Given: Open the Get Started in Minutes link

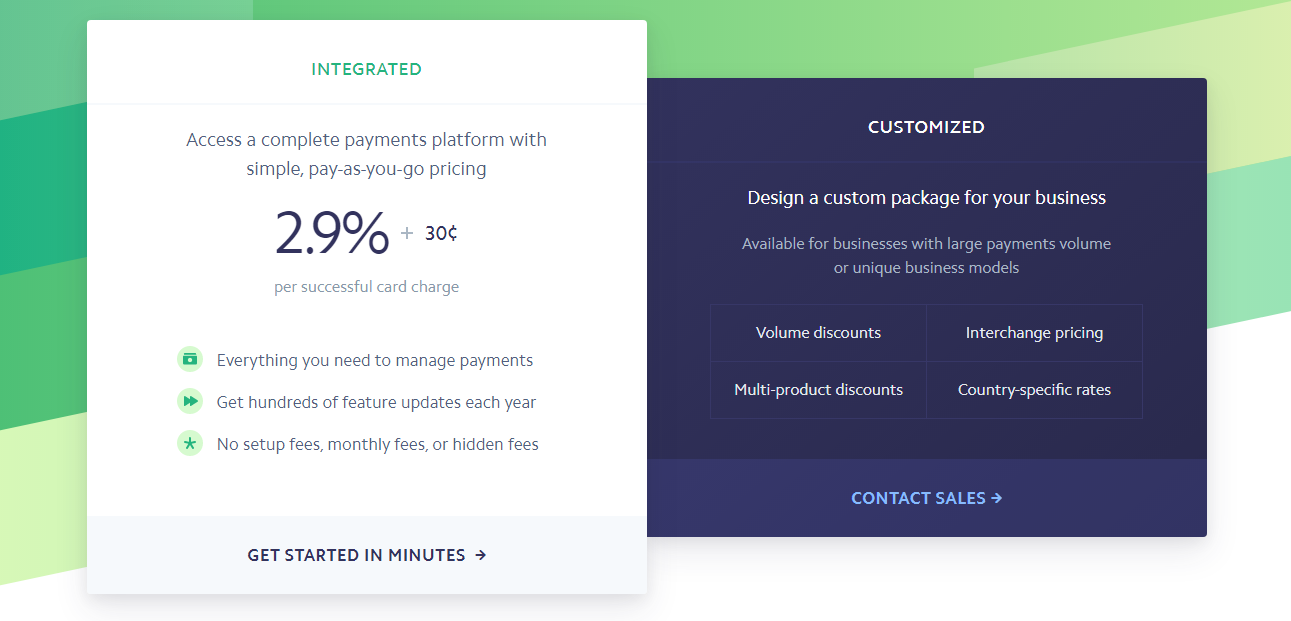Looking at the screenshot, I should pyautogui.click(x=357, y=555).
